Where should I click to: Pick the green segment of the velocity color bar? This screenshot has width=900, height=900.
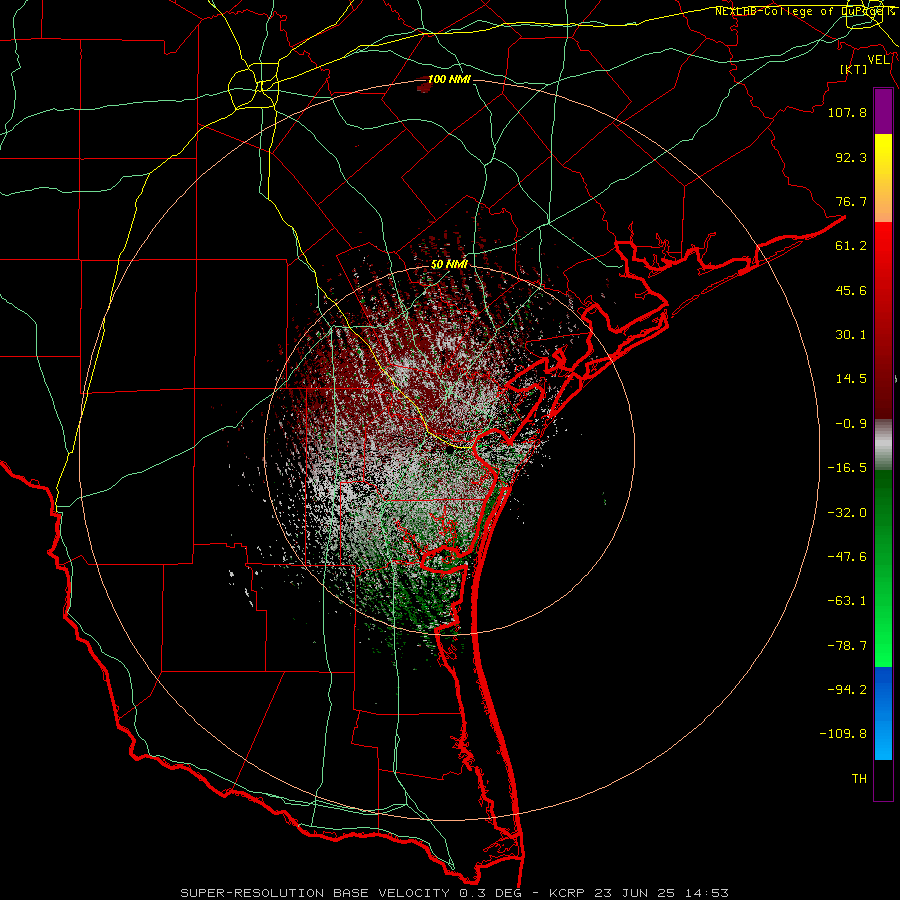point(883,568)
